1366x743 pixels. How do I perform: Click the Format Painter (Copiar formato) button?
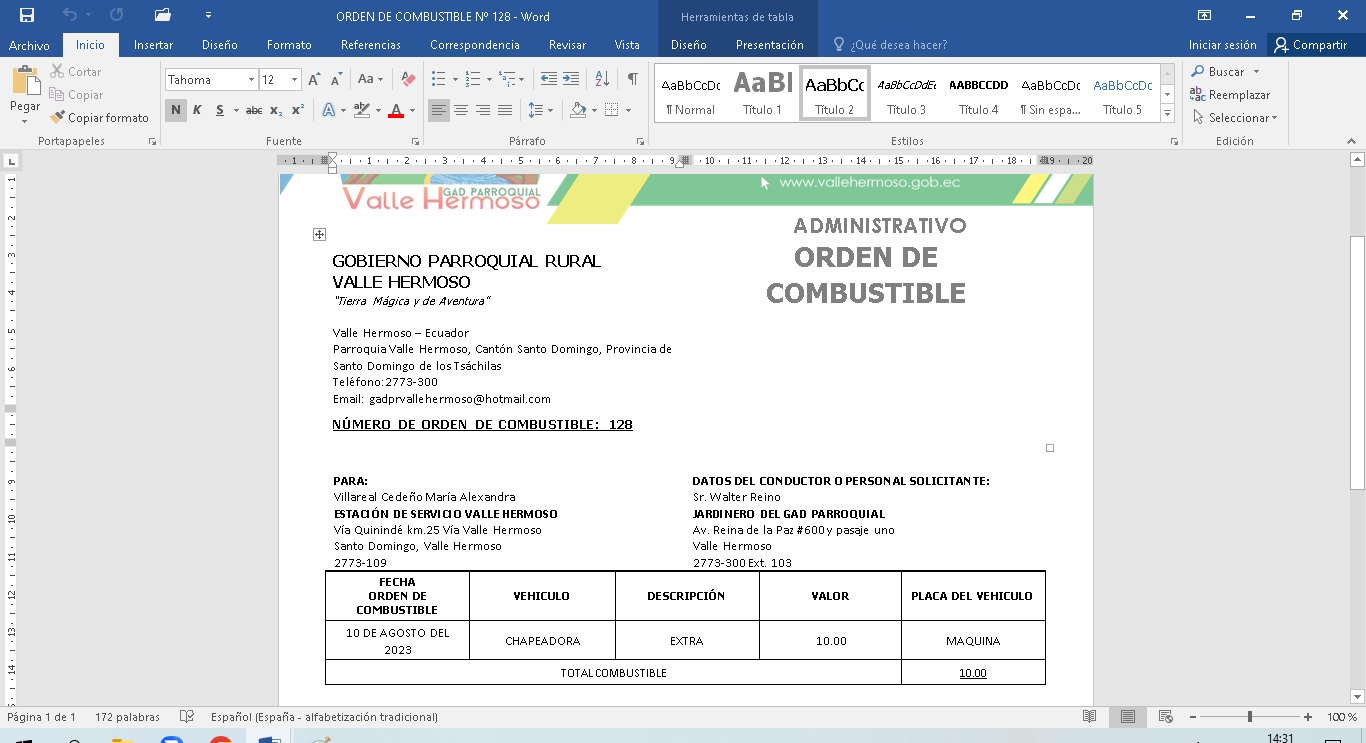click(x=98, y=118)
